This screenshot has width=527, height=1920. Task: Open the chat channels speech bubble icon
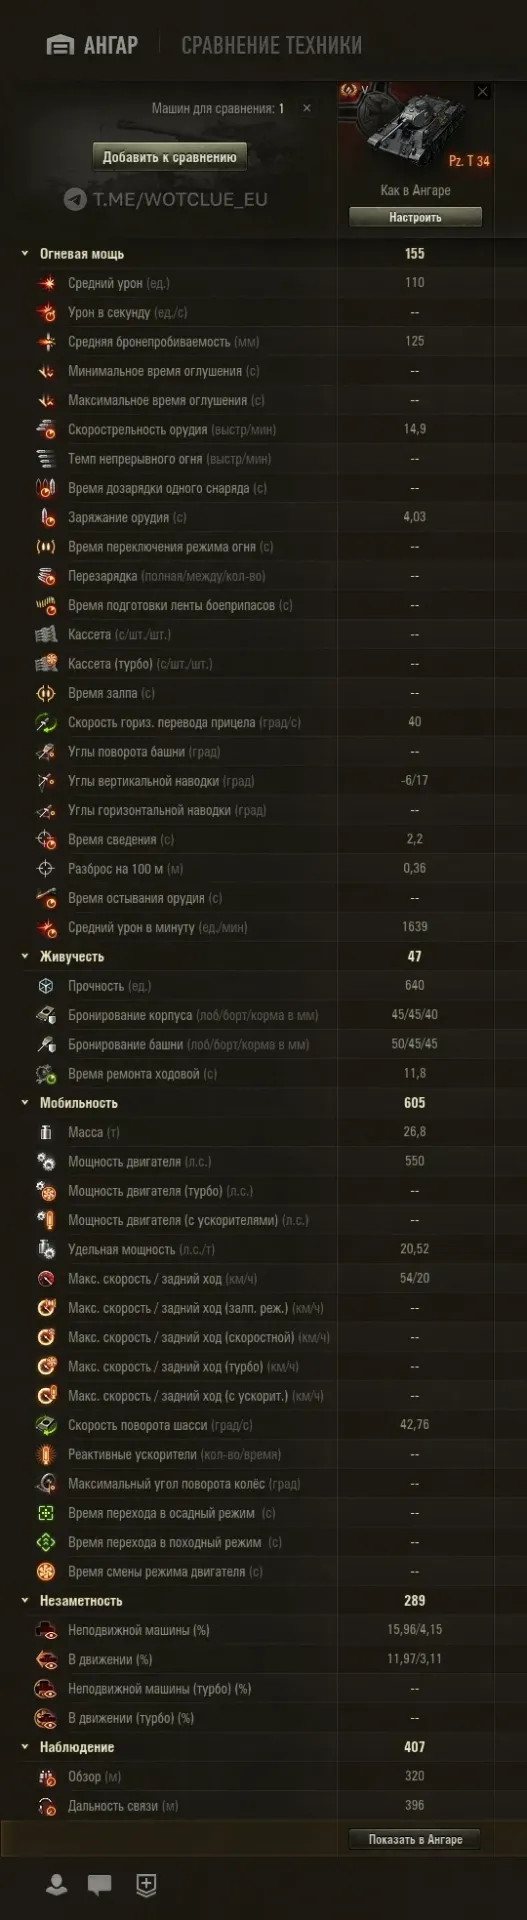tap(100, 1886)
